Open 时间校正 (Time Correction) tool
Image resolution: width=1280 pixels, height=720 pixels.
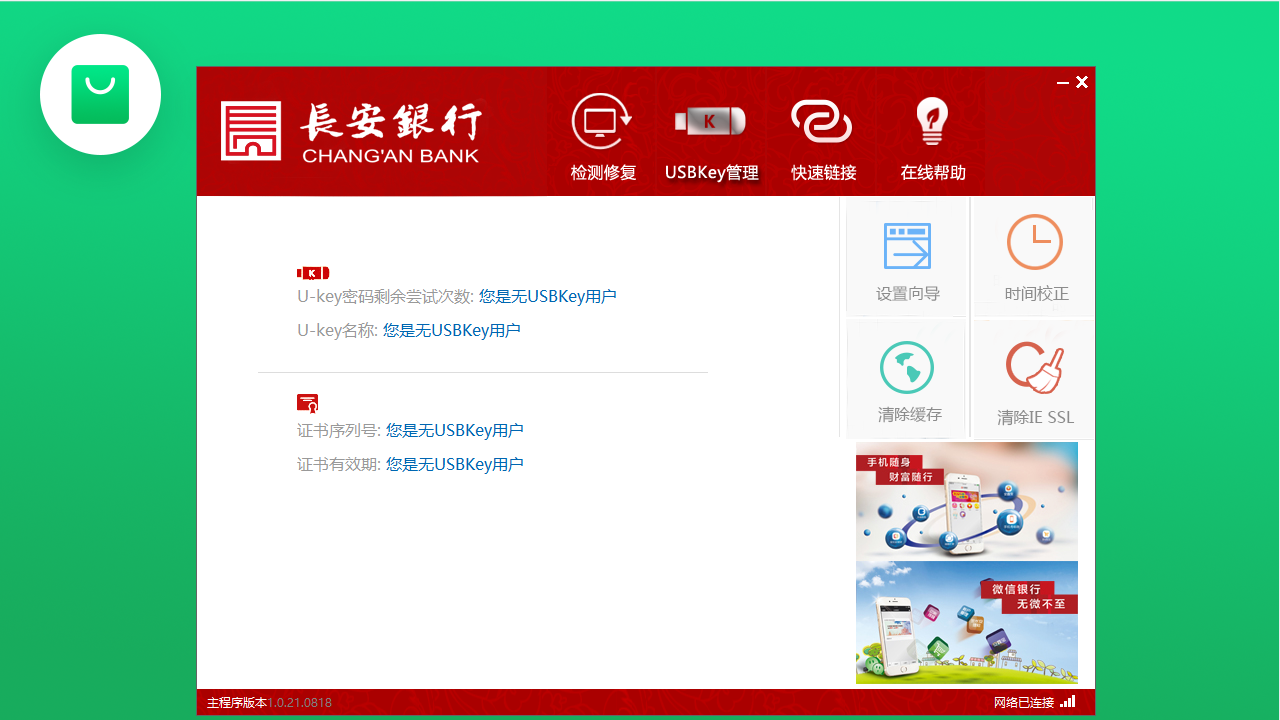(1033, 258)
